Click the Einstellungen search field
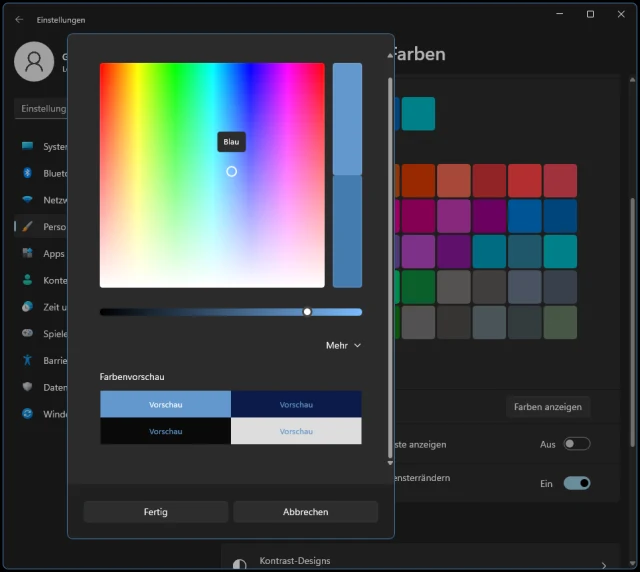 pyautogui.click(x=42, y=109)
